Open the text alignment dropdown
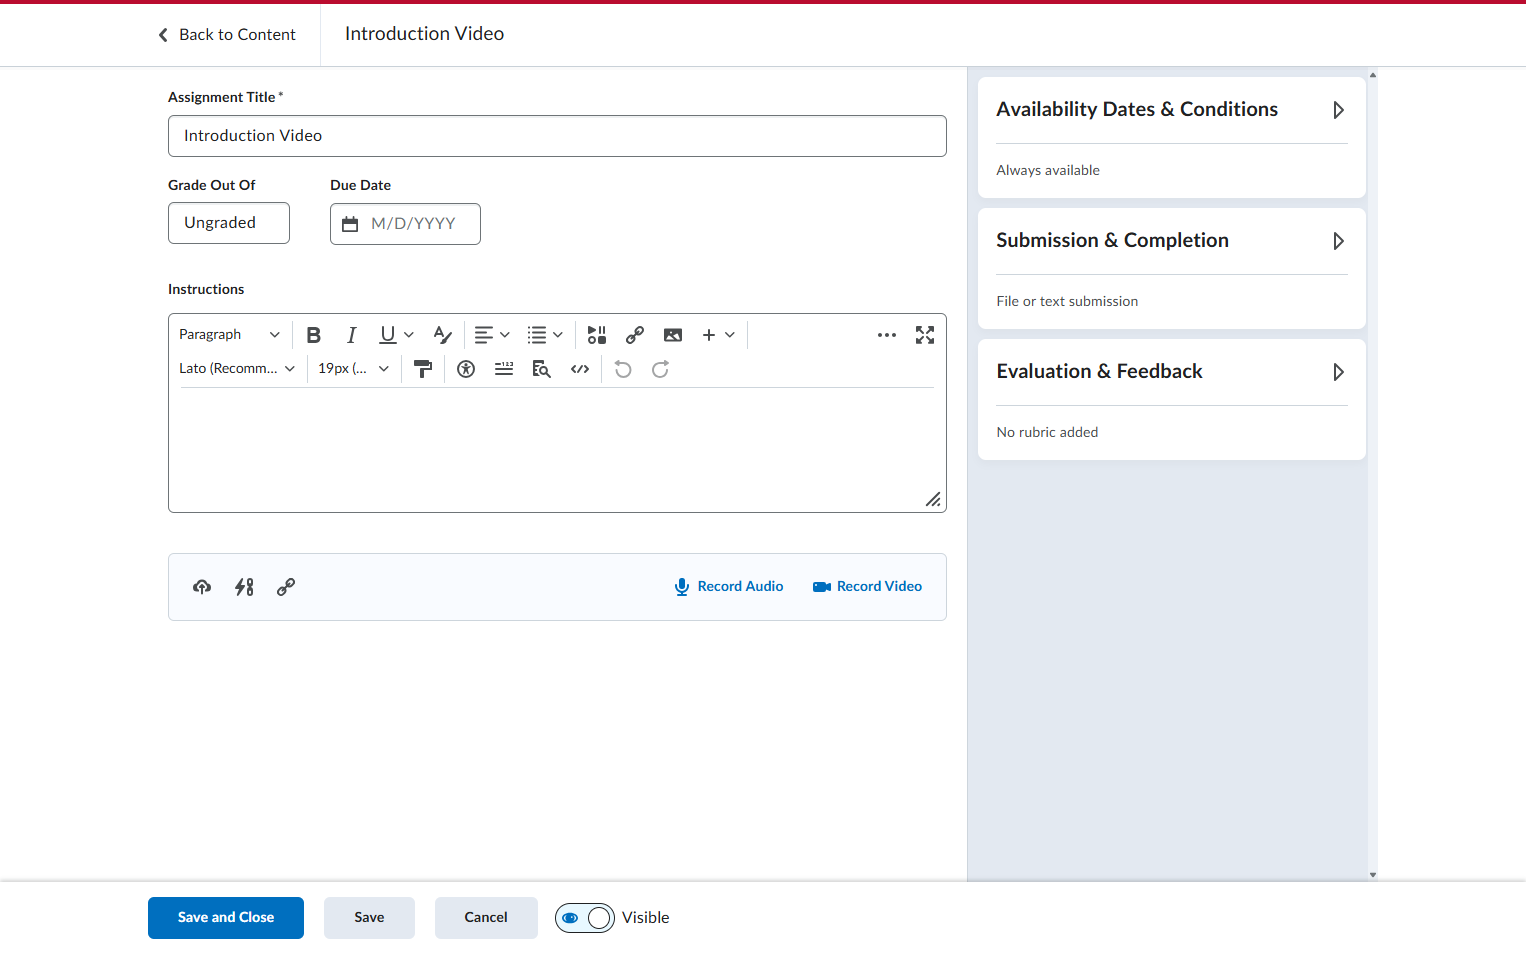The image size is (1526, 954). 492,335
